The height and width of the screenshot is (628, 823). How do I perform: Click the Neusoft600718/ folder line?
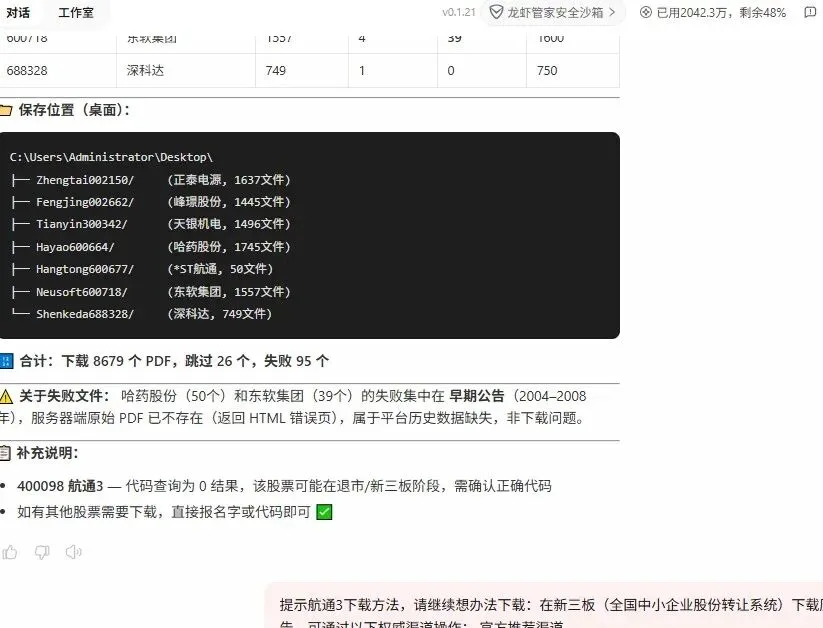(81, 292)
